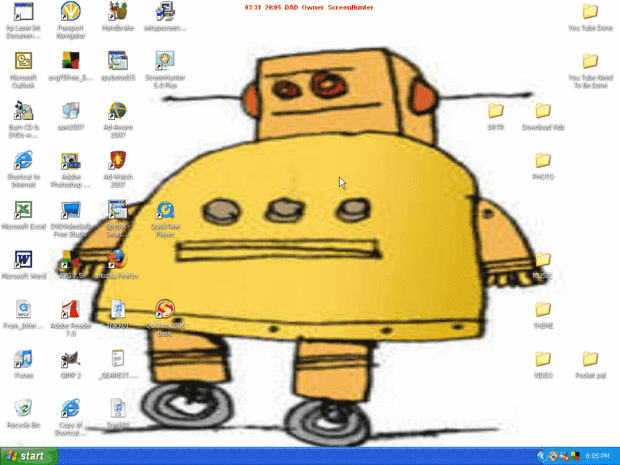The image size is (620, 465).
Task: Open the VIDEO folder
Action: (543, 359)
